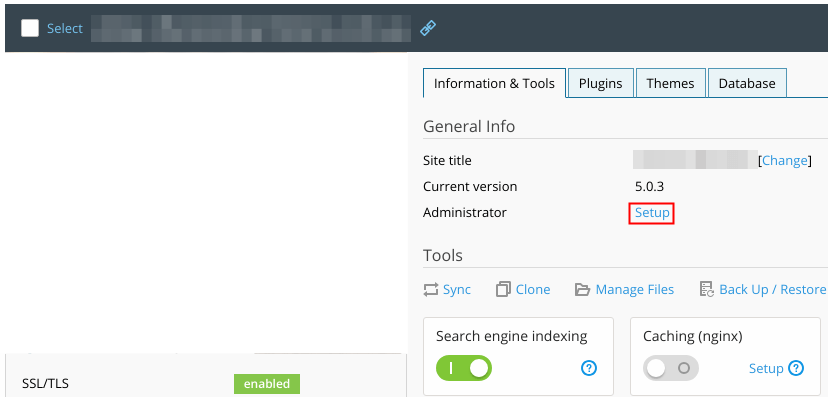Click the SSL/TLS enabled status badge
Screen dimensions: 828x397
point(267,384)
